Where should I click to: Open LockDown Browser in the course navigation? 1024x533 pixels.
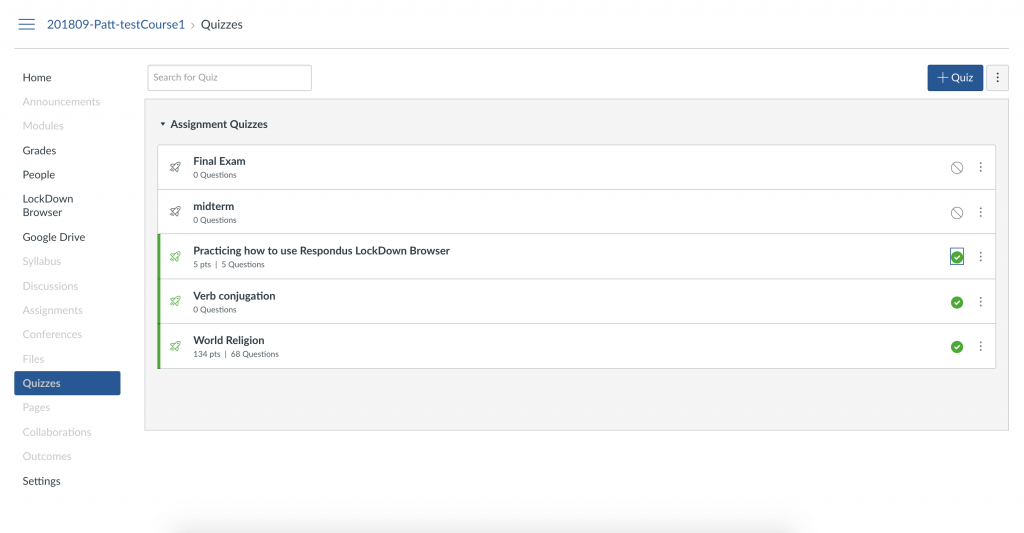pos(48,205)
